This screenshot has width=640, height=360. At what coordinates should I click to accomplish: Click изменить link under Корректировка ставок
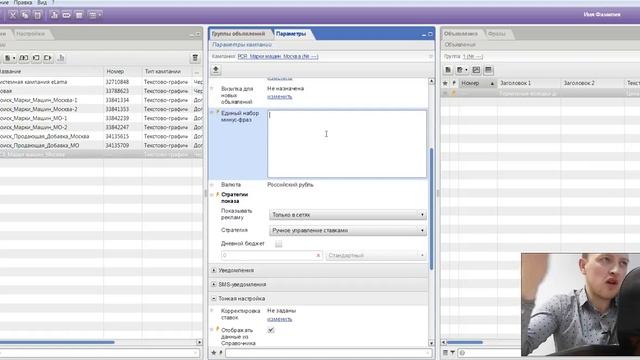coord(280,319)
